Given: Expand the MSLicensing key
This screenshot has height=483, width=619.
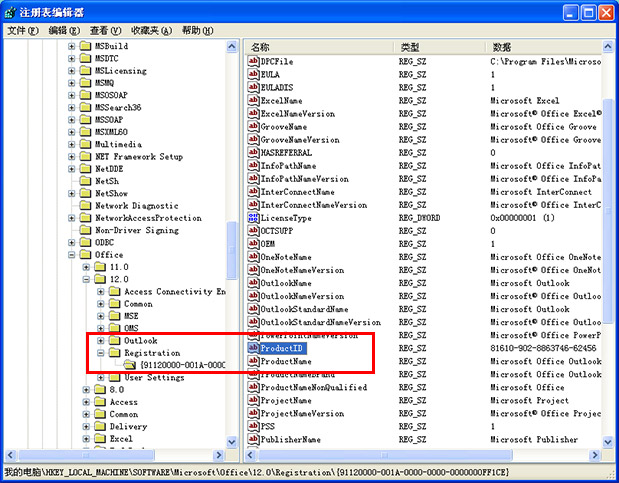Looking at the screenshot, I should 71,71.
